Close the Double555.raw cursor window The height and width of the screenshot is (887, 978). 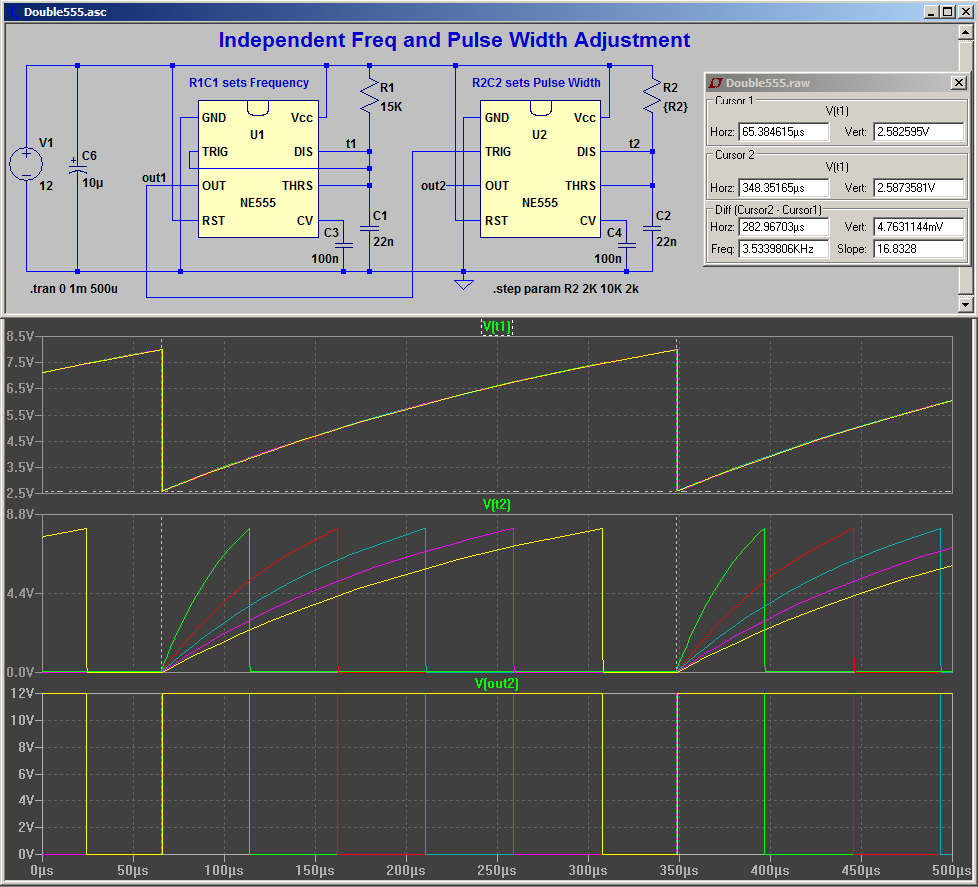[959, 83]
